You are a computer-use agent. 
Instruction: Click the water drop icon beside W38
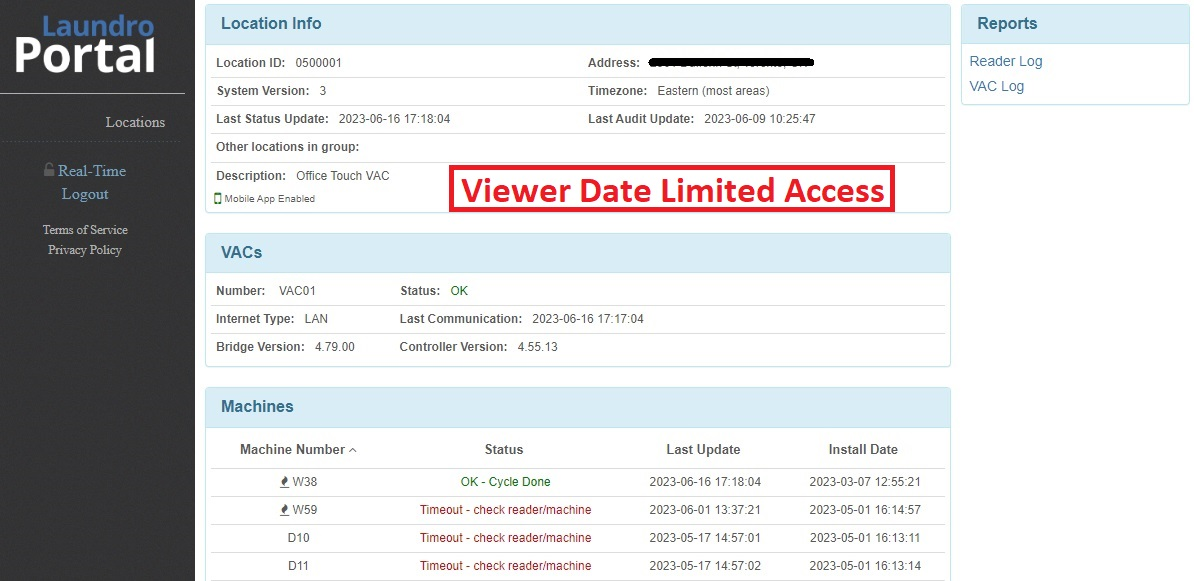point(285,482)
